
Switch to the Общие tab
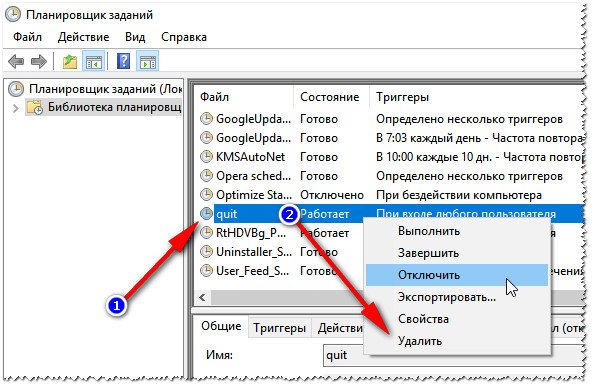pyautogui.click(x=221, y=326)
